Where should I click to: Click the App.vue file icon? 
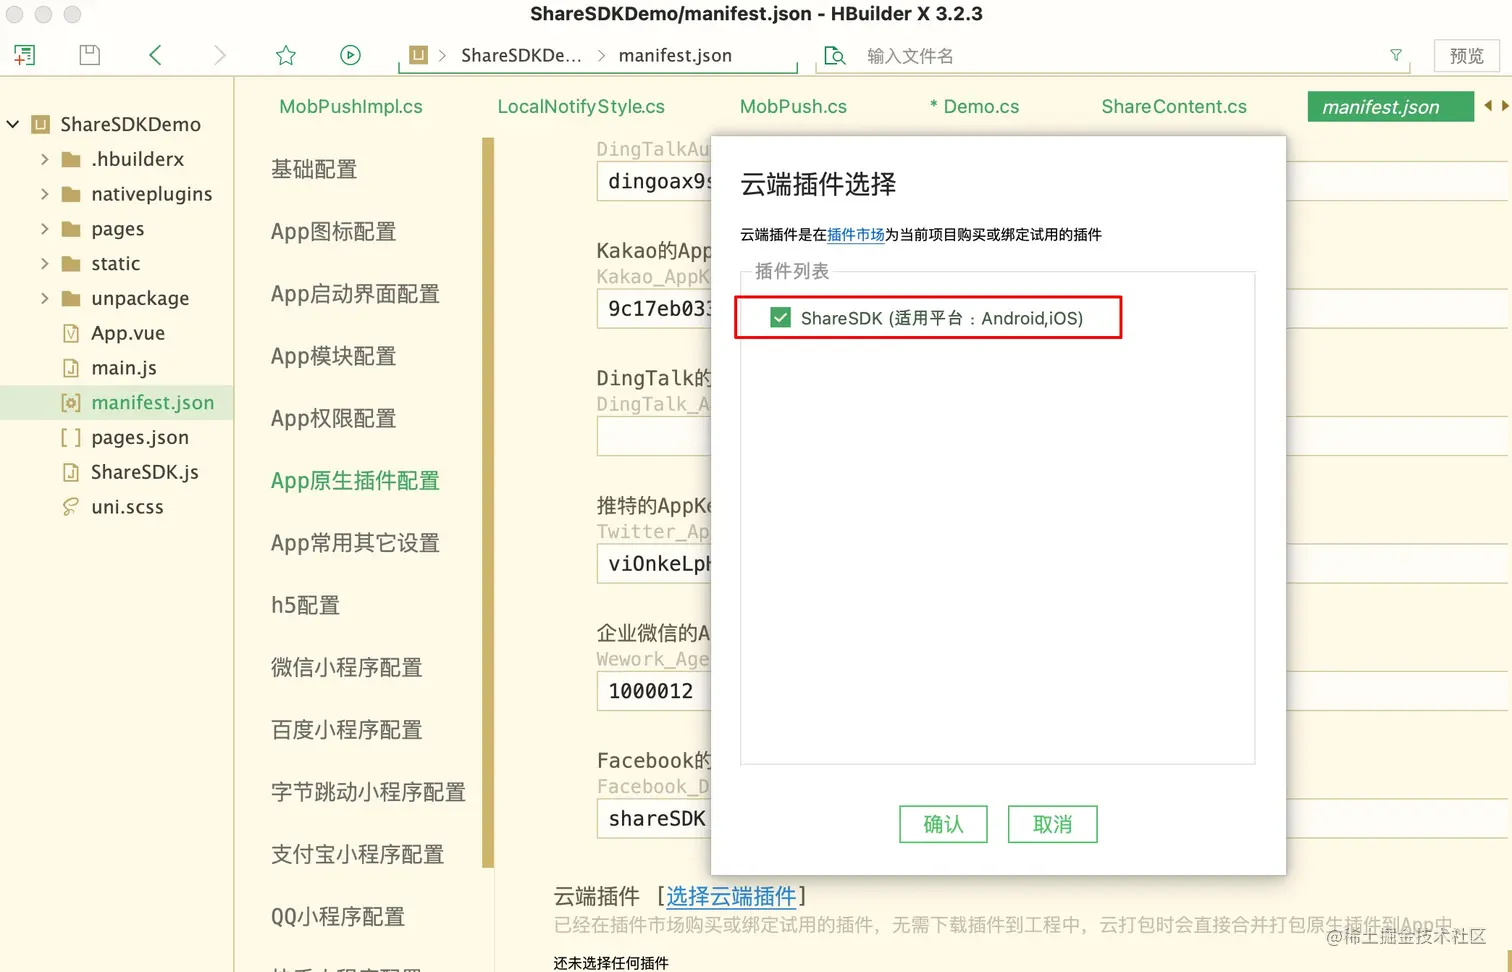[71, 333]
